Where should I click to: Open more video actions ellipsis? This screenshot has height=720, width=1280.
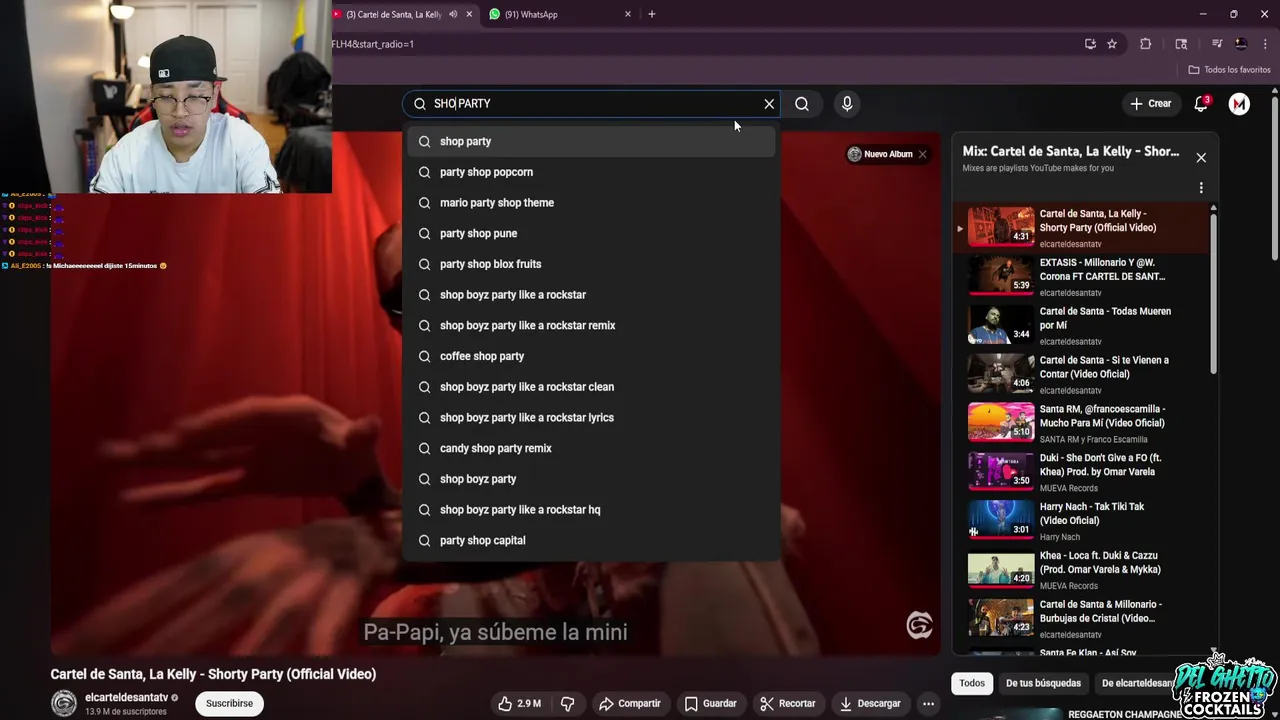click(x=928, y=704)
